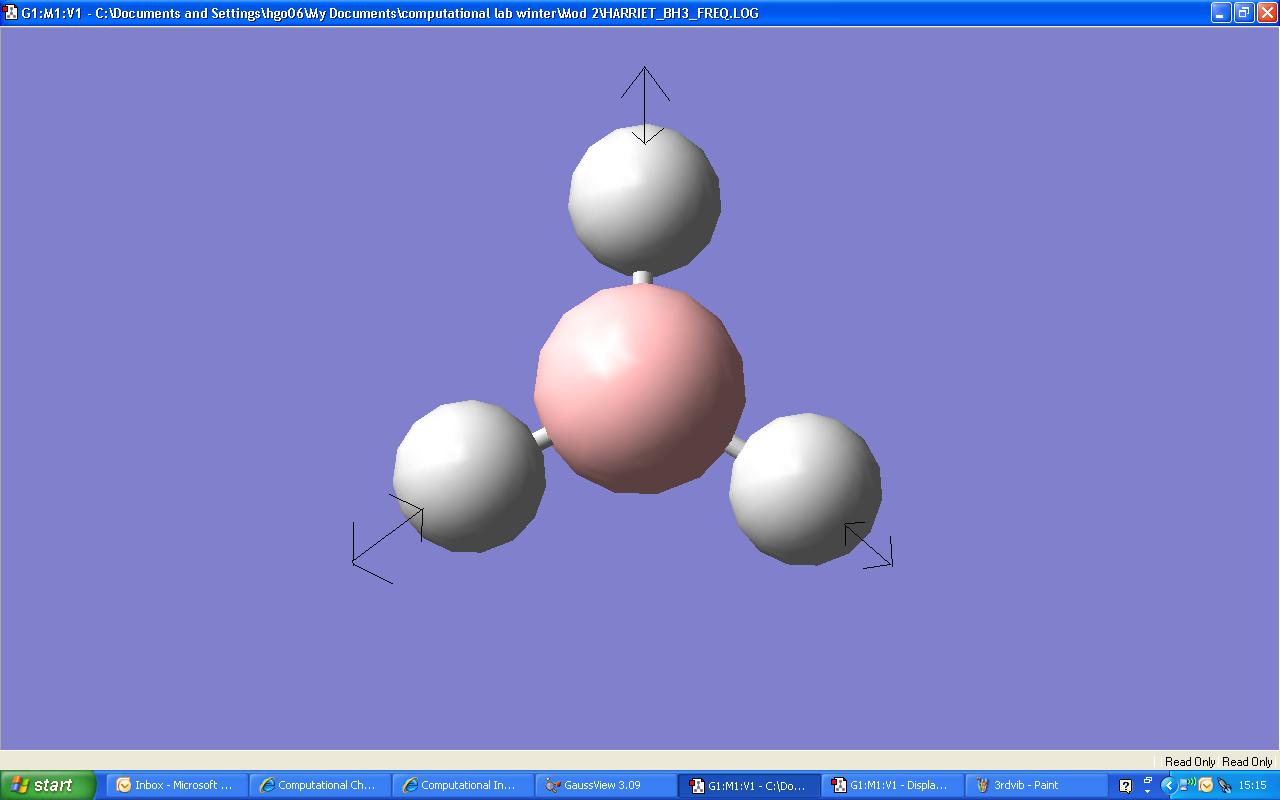Click the bond between boron and top hydrogen
Image resolution: width=1280 pixels, height=800 pixels.
[x=643, y=278]
